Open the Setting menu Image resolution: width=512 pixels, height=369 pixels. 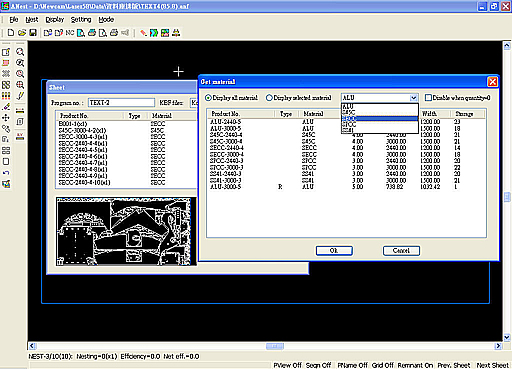(x=81, y=20)
